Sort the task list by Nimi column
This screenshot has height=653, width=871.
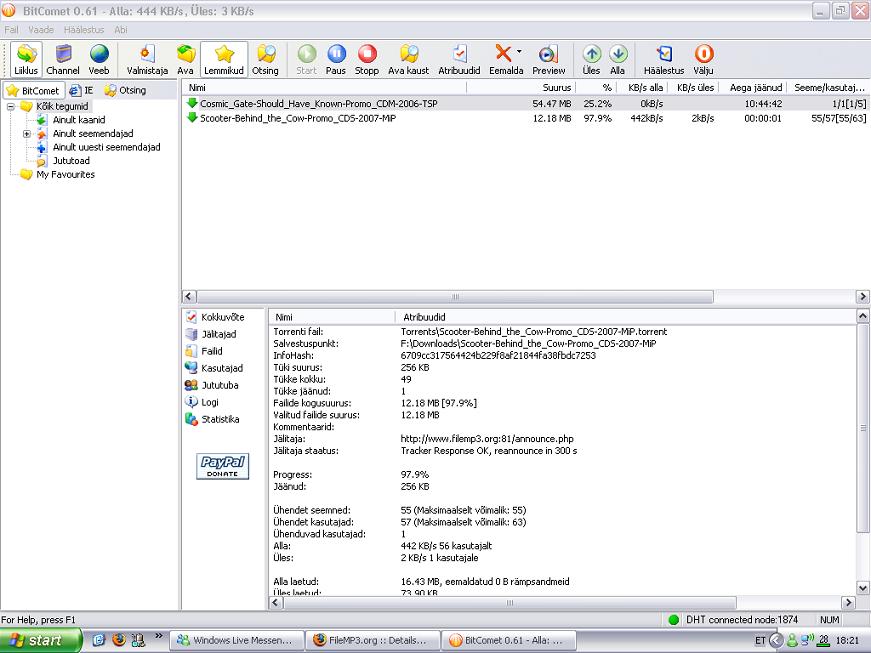(325, 88)
